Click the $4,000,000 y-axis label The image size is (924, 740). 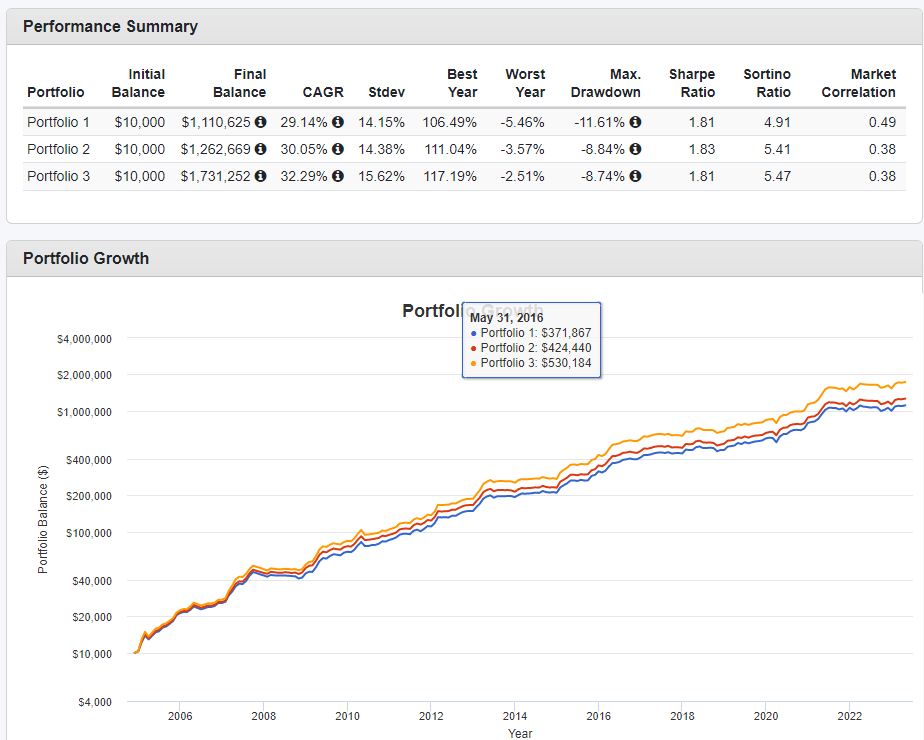pos(84,339)
